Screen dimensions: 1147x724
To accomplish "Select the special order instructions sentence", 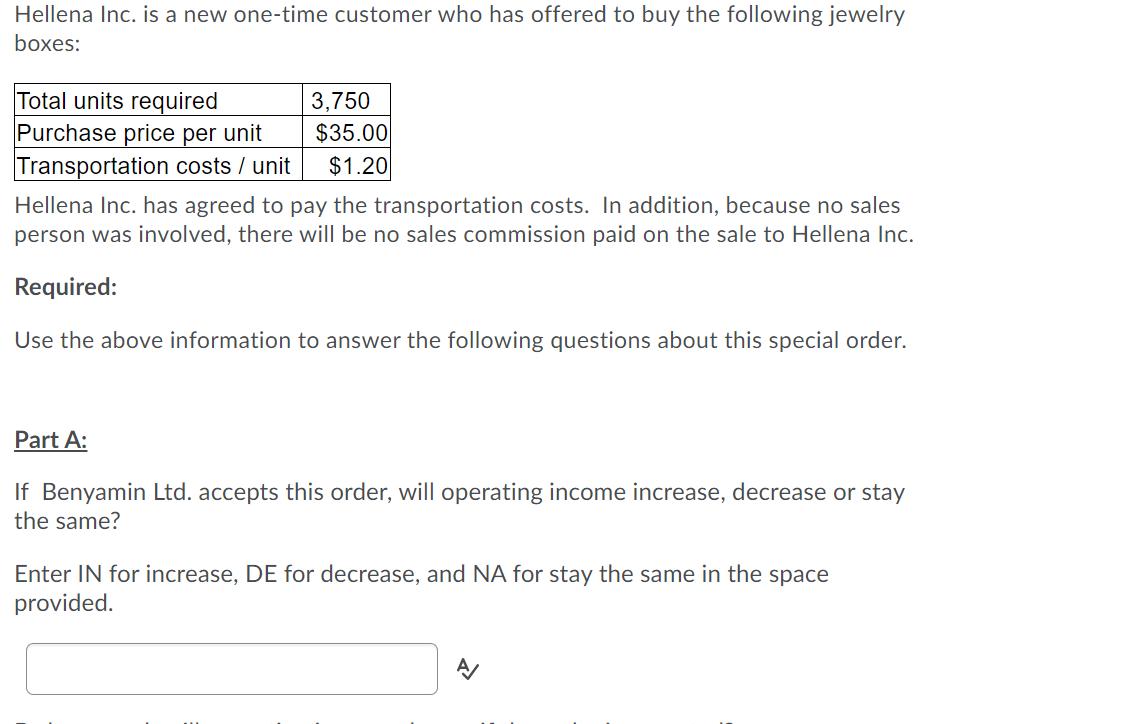I will point(460,339).
